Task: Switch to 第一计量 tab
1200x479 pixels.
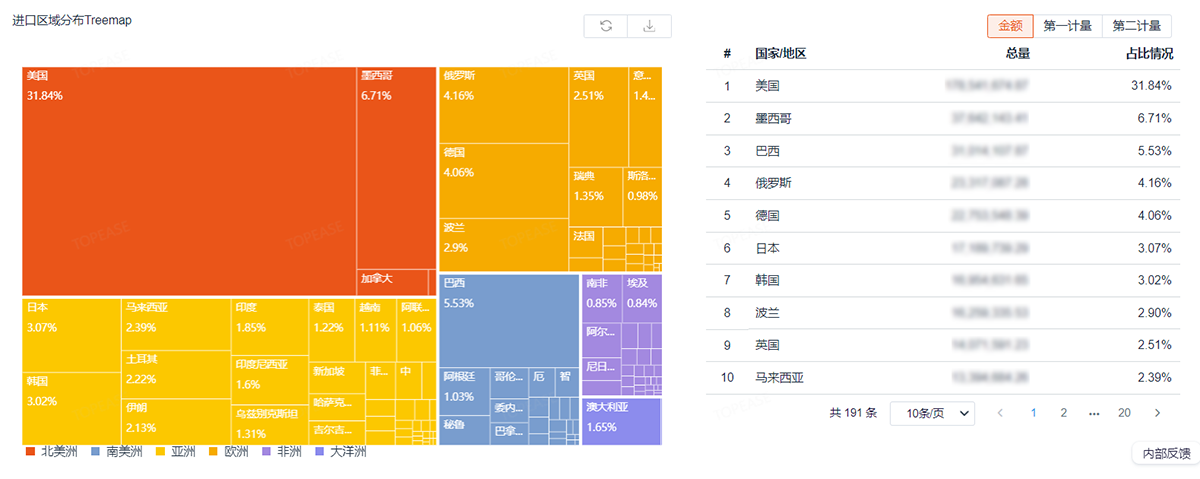Action: 1068,26
